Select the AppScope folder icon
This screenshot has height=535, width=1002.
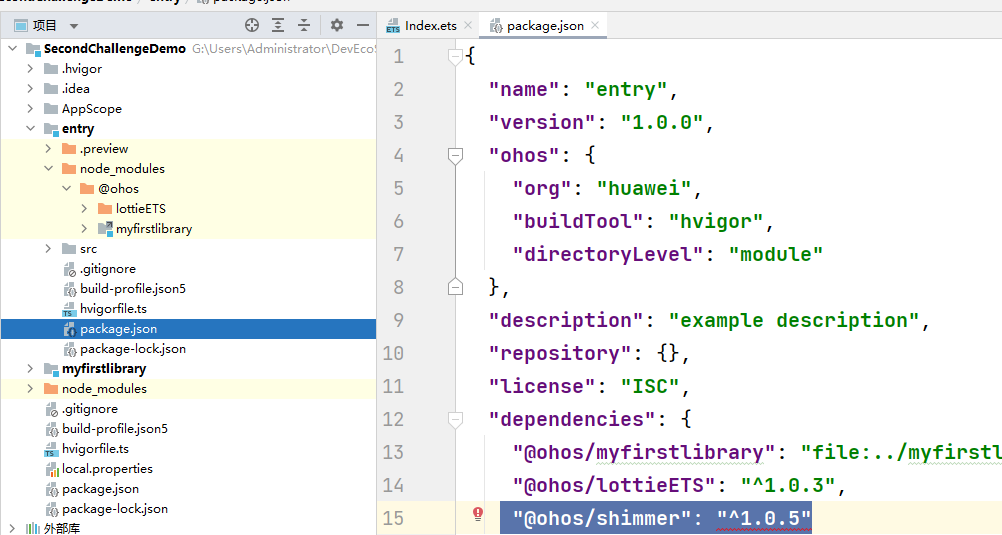pos(51,109)
